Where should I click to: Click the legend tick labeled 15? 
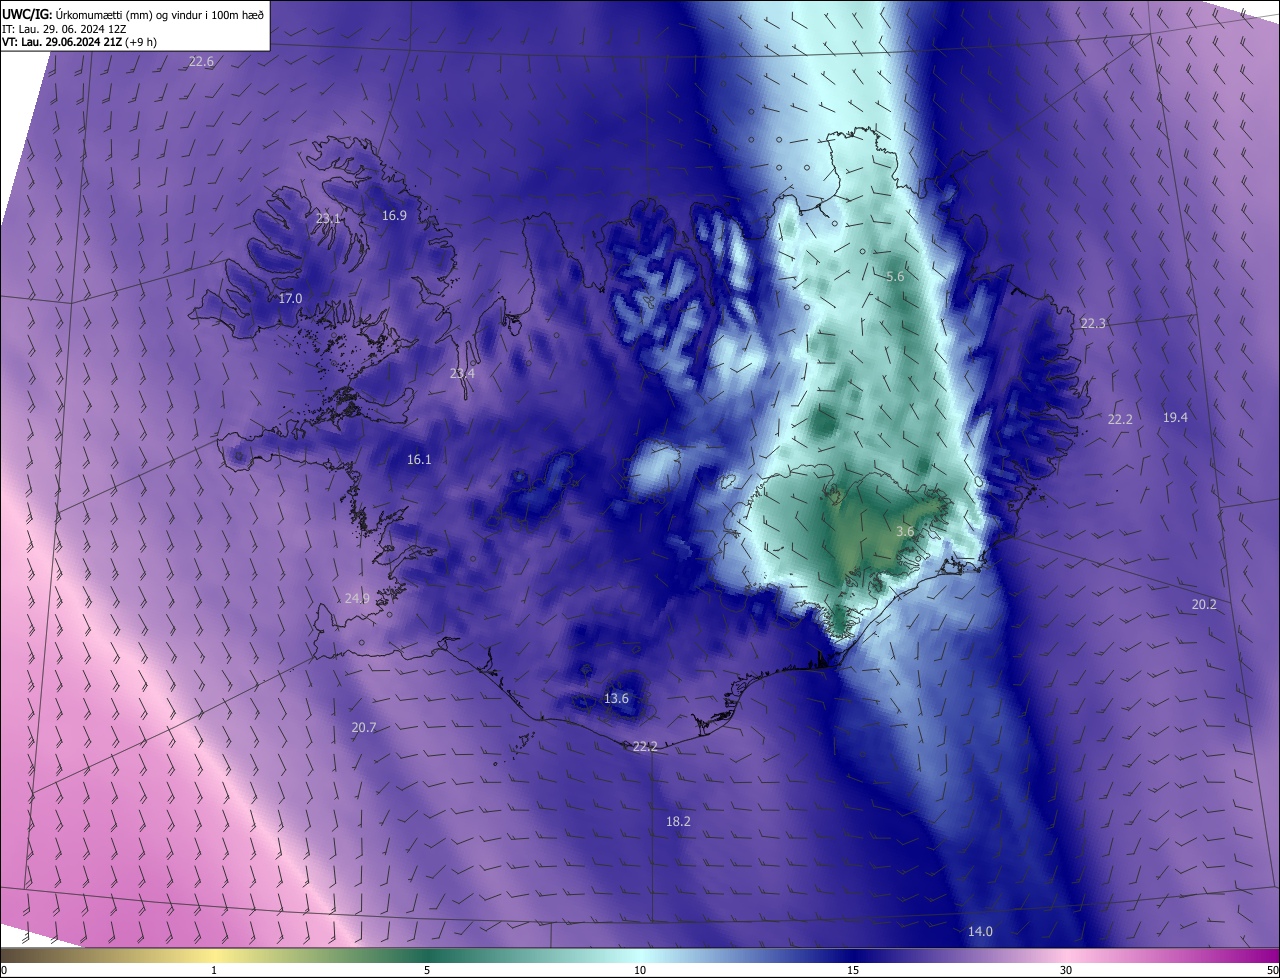pyautogui.click(x=853, y=970)
